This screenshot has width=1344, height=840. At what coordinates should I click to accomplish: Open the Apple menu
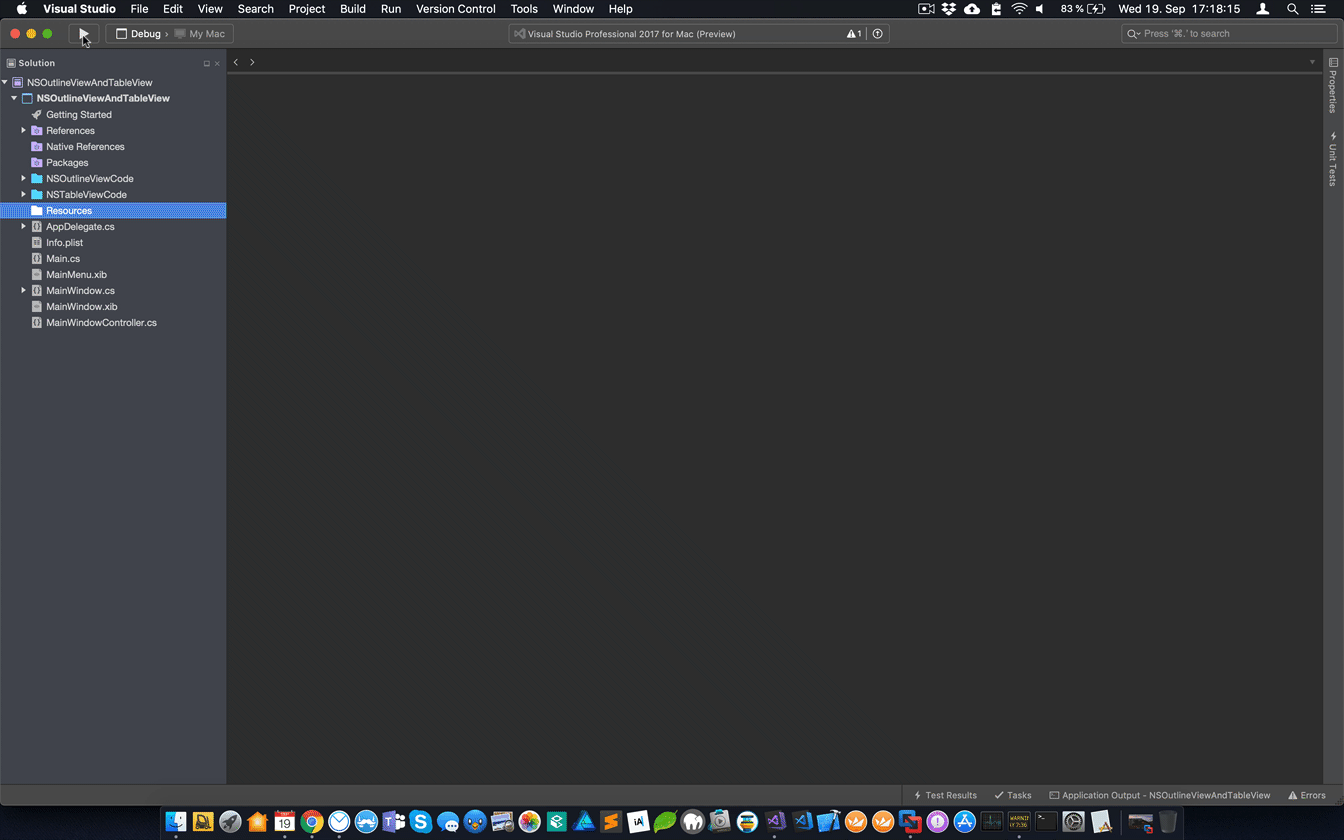pos(21,9)
